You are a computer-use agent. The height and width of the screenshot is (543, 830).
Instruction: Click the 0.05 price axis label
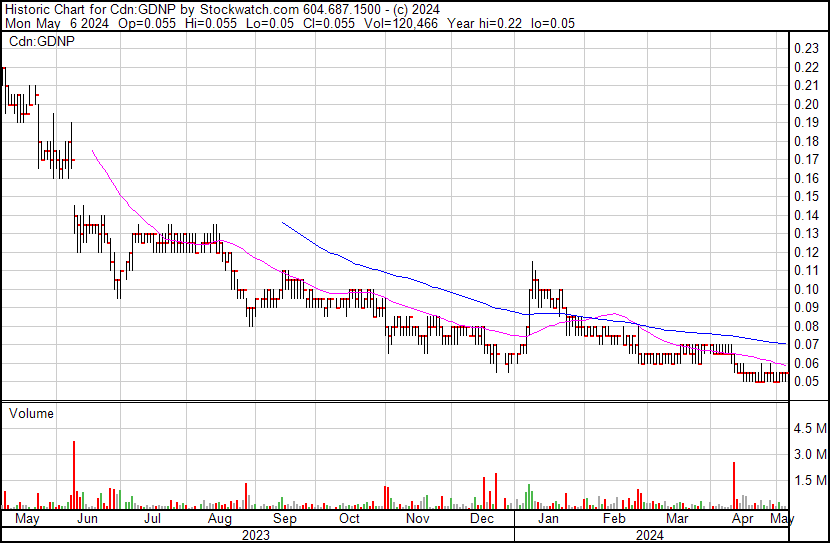[x=806, y=382]
